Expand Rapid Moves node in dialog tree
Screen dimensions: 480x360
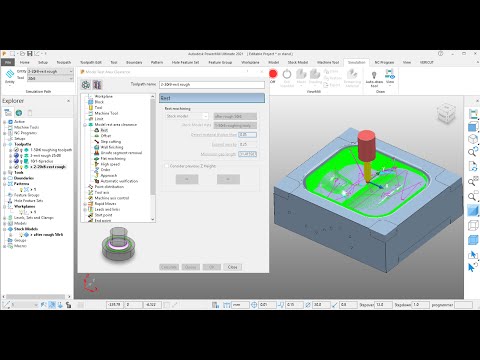point(85,204)
